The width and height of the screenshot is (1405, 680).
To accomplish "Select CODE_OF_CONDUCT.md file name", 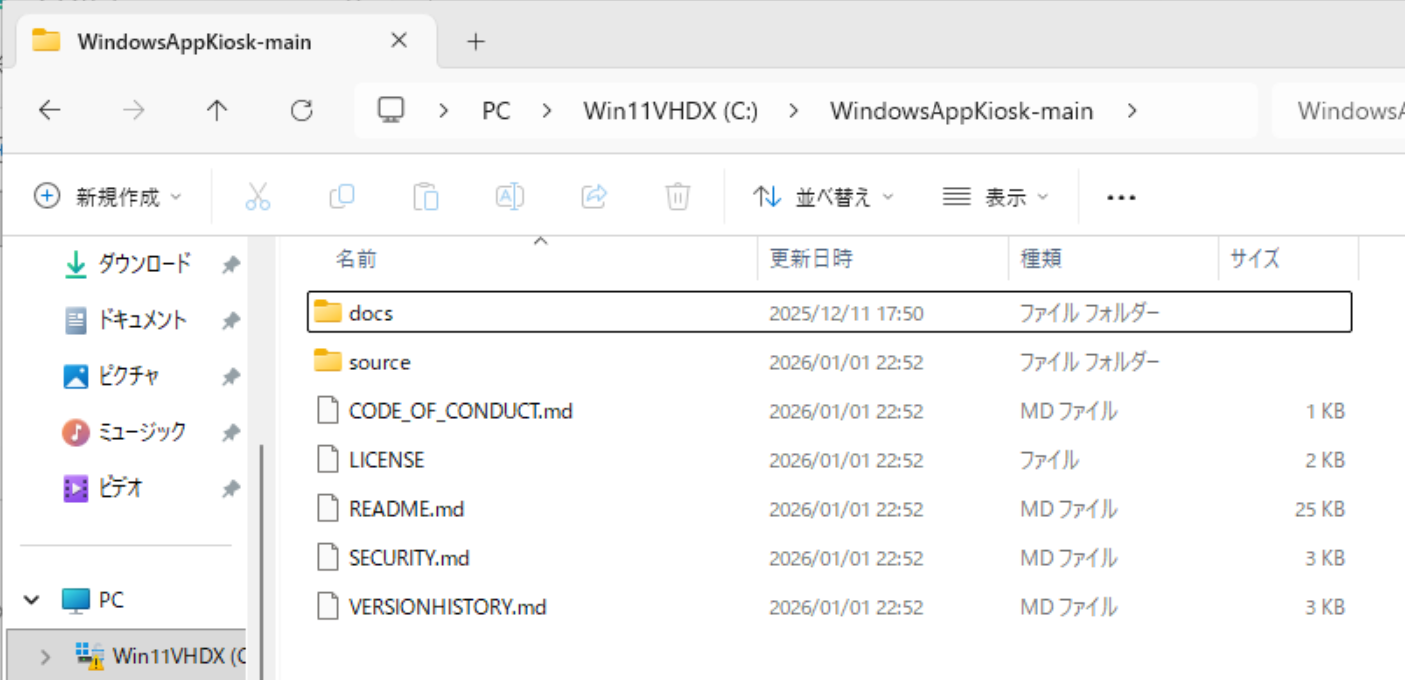I will coord(461,411).
